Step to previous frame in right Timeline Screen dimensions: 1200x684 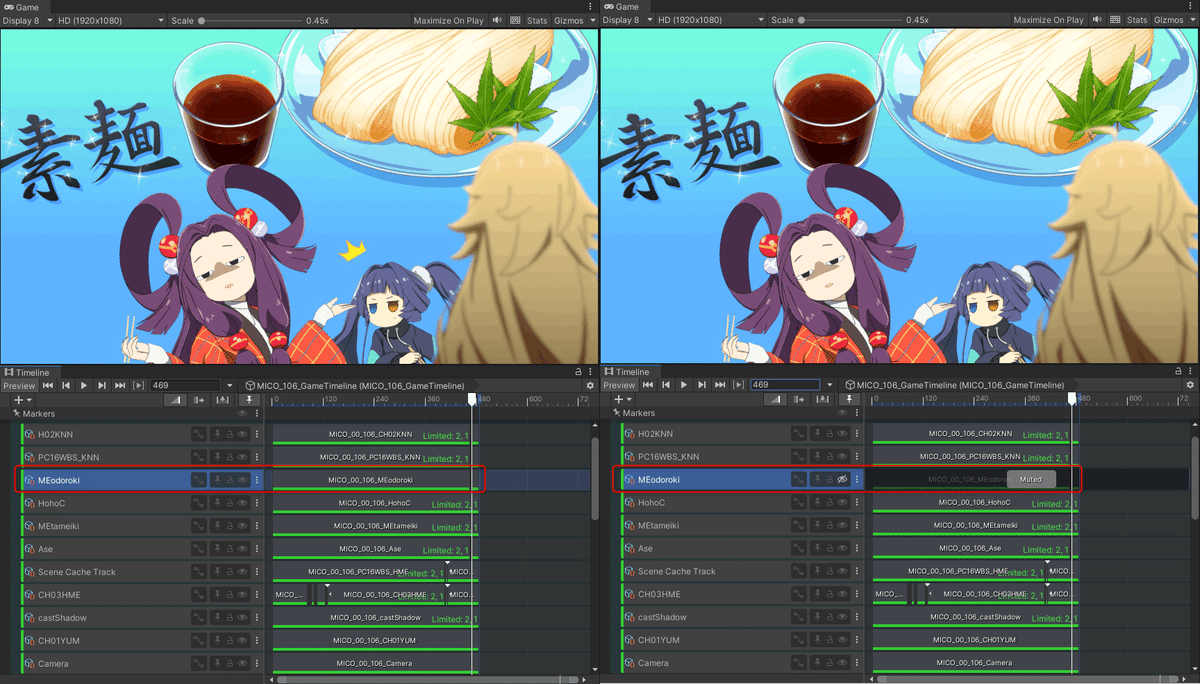tap(666, 385)
